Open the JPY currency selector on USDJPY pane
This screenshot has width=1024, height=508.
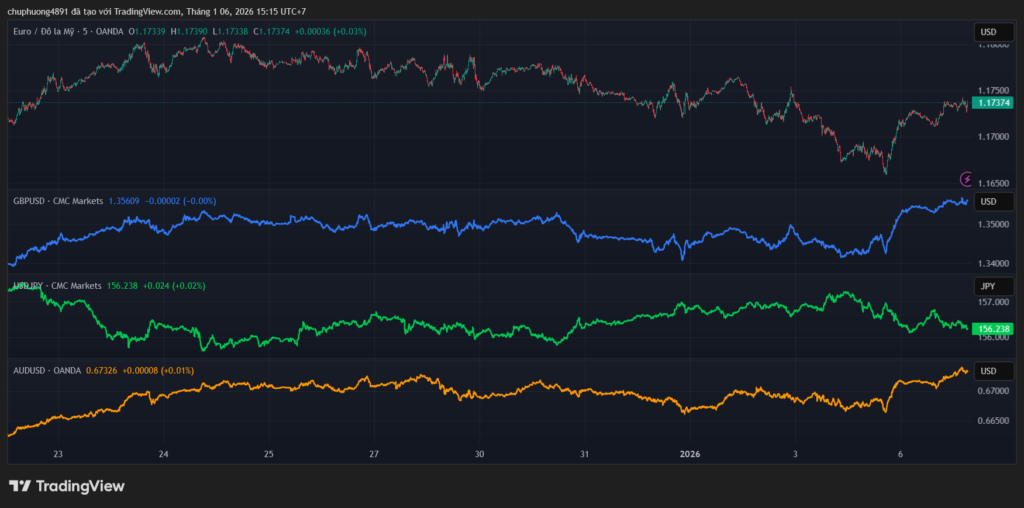coord(988,286)
